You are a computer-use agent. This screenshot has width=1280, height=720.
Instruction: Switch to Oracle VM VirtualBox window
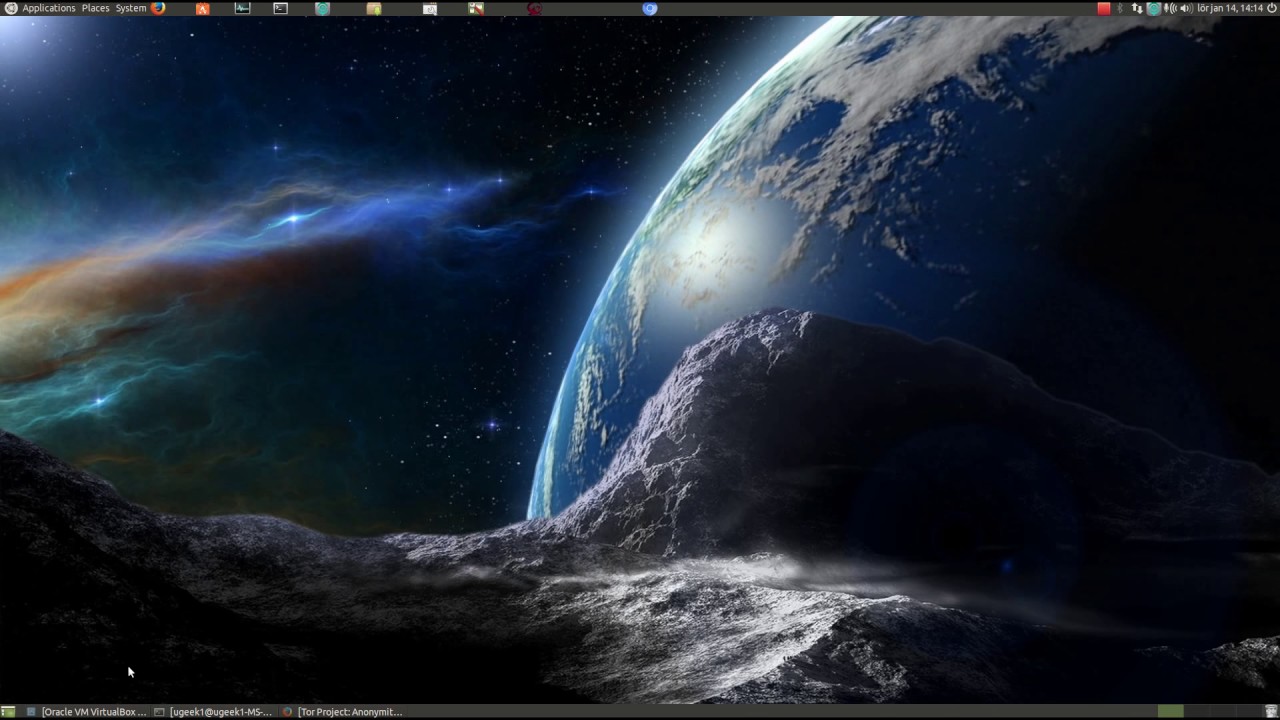[x=87, y=712]
